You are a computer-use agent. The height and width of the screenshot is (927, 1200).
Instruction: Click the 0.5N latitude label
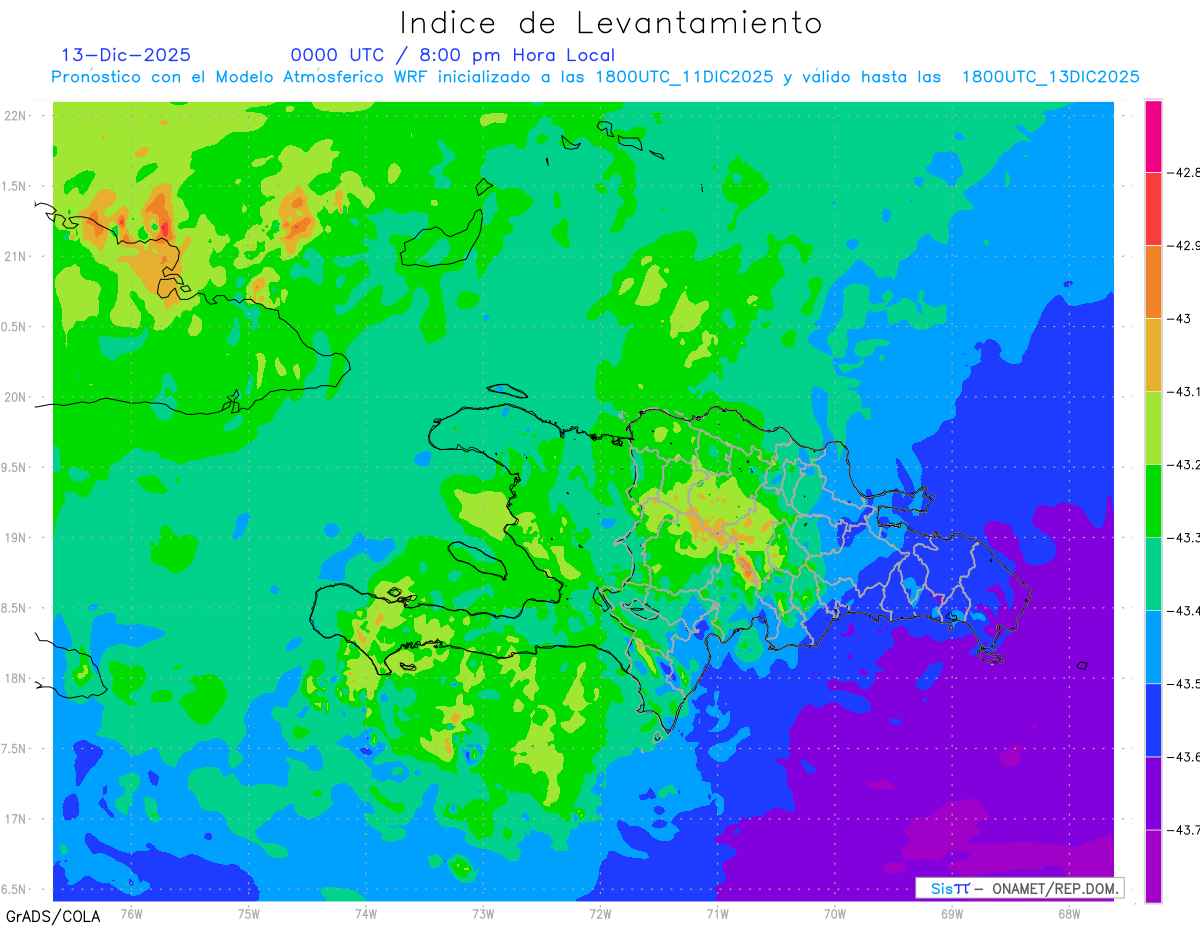pyautogui.click(x=15, y=327)
